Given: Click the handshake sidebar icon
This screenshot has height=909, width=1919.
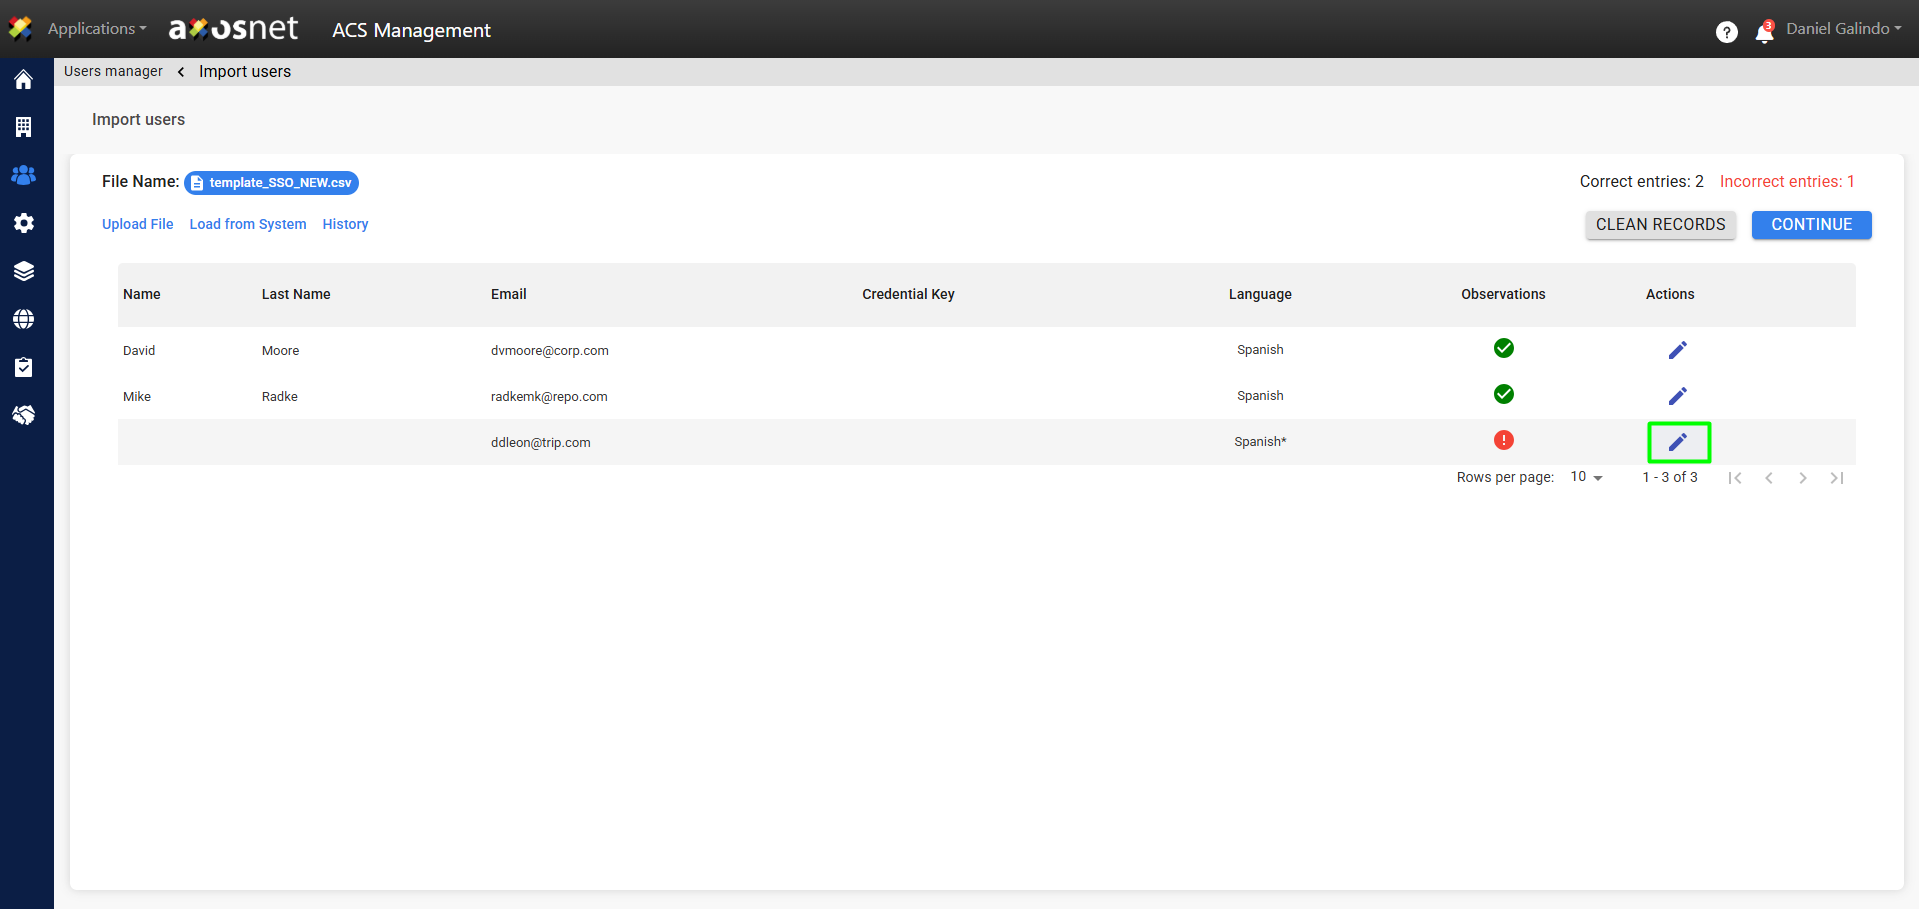Looking at the screenshot, I should coord(24,415).
